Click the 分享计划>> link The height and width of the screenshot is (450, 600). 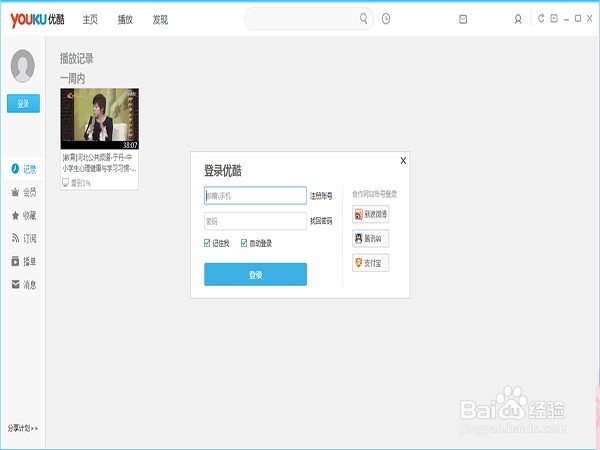(x=23, y=428)
